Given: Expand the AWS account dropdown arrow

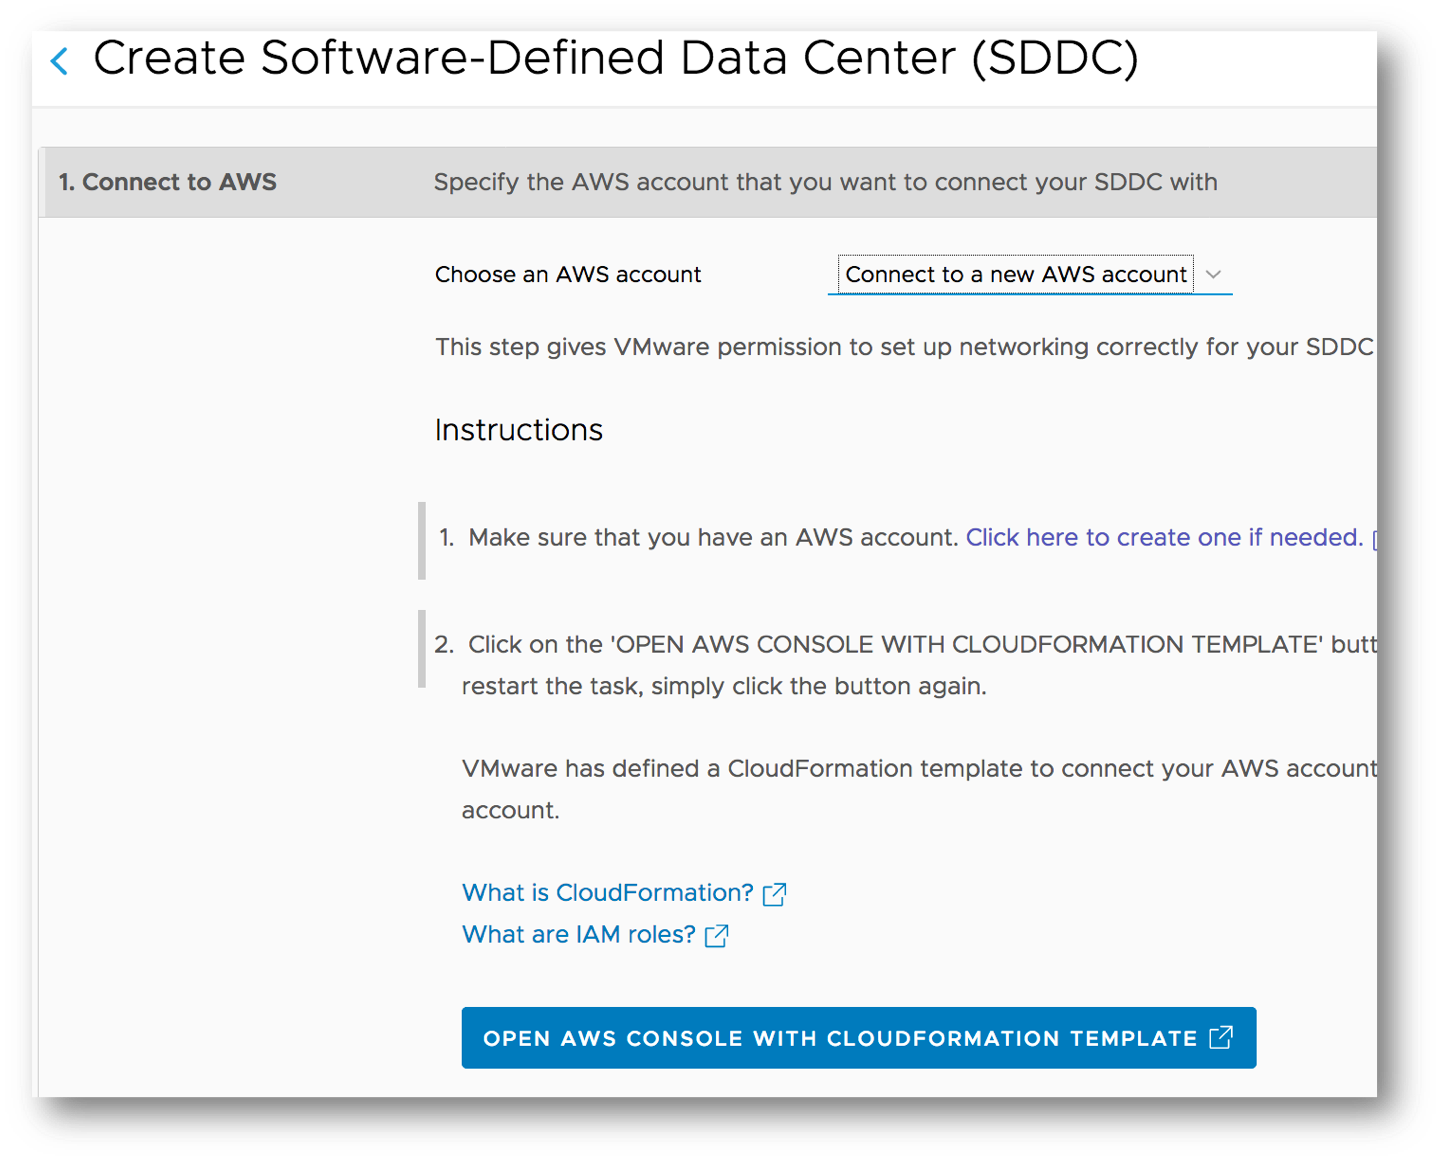Looking at the screenshot, I should 1213,274.
